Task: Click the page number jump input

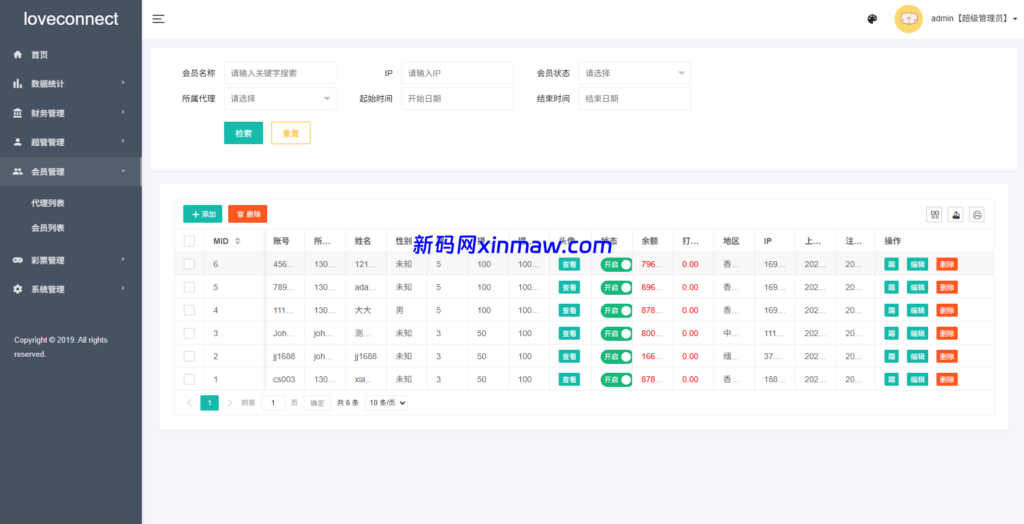Action: point(273,403)
